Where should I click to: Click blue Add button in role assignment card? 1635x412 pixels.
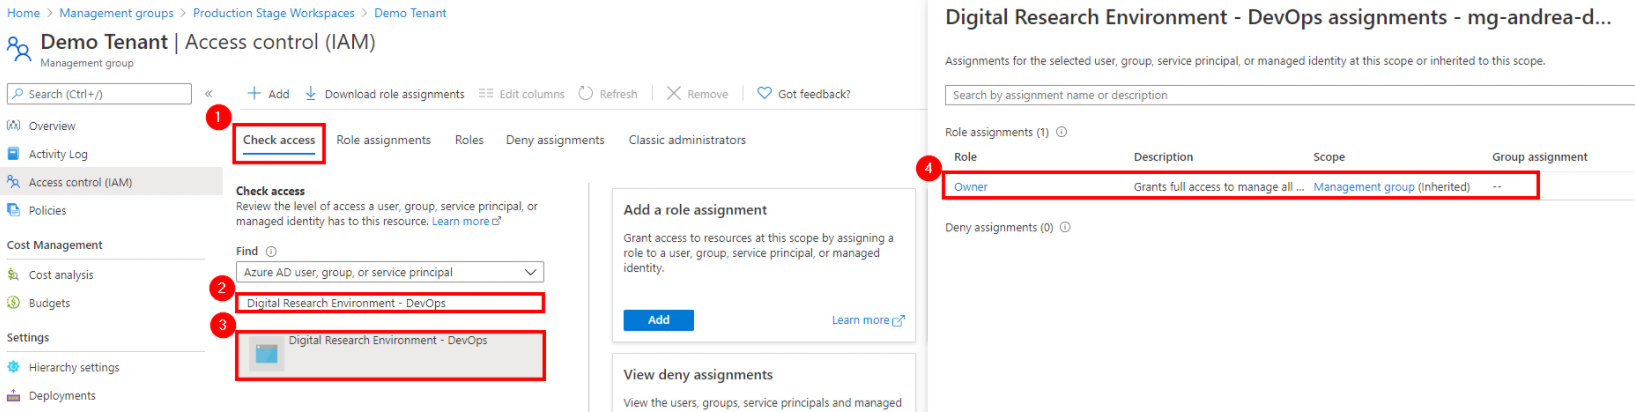click(658, 320)
